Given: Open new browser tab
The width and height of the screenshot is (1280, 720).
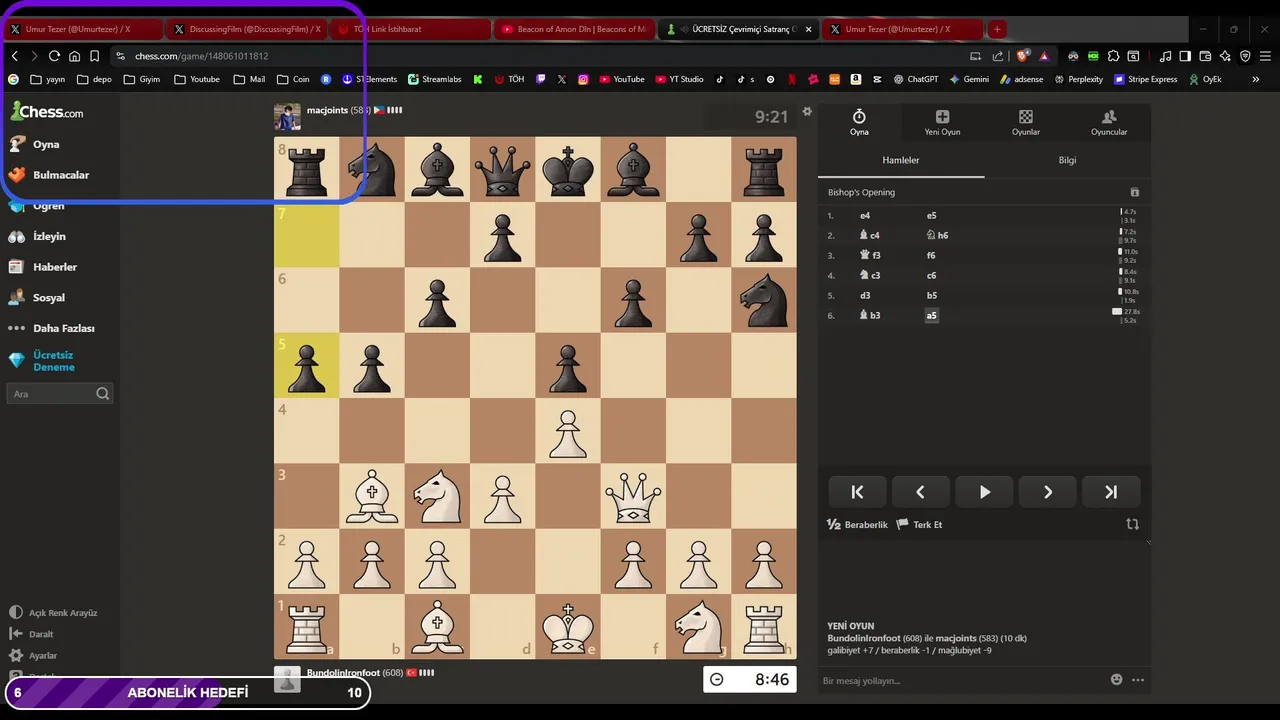Looking at the screenshot, I should (x=997, y=29).
